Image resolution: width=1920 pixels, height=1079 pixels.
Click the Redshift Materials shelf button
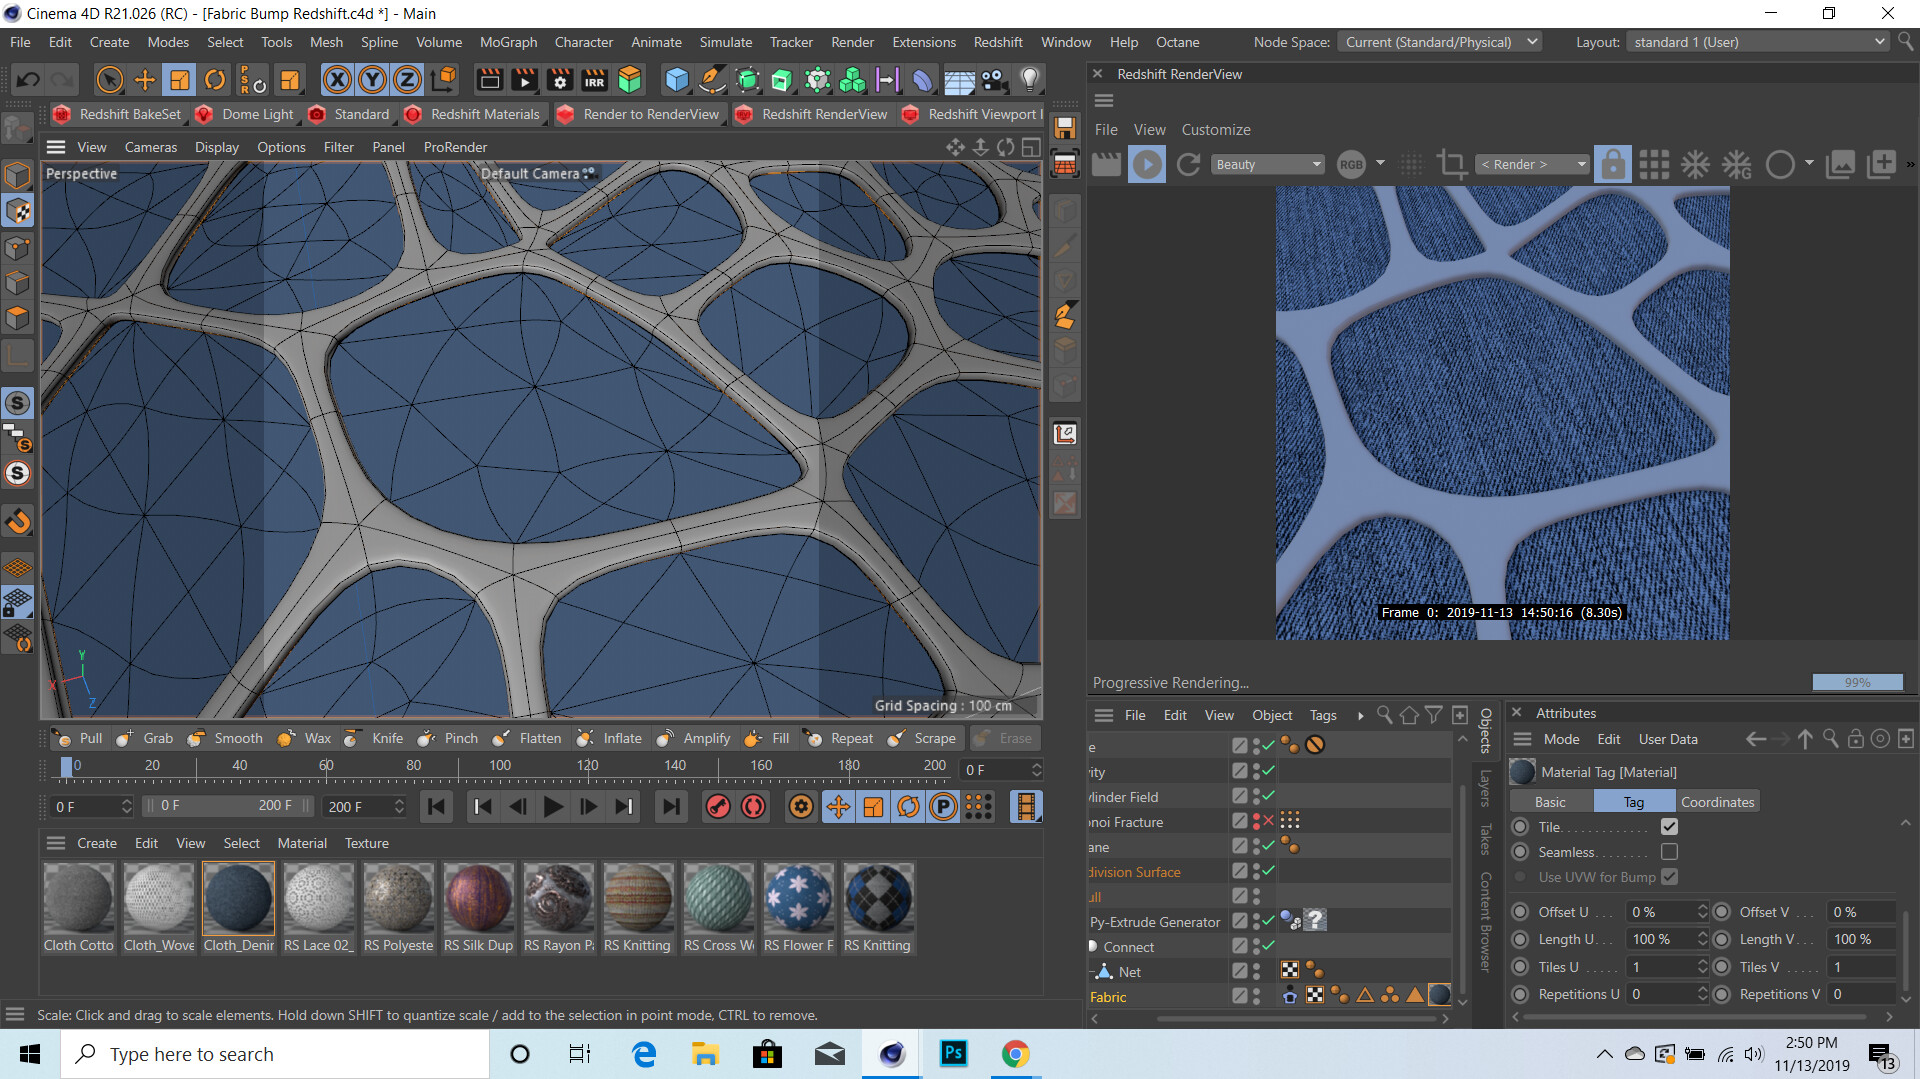click(x=472, y=114)
